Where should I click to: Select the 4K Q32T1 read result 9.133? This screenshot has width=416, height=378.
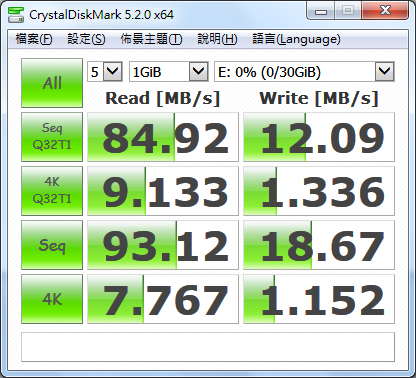click(x=163, y=191)
